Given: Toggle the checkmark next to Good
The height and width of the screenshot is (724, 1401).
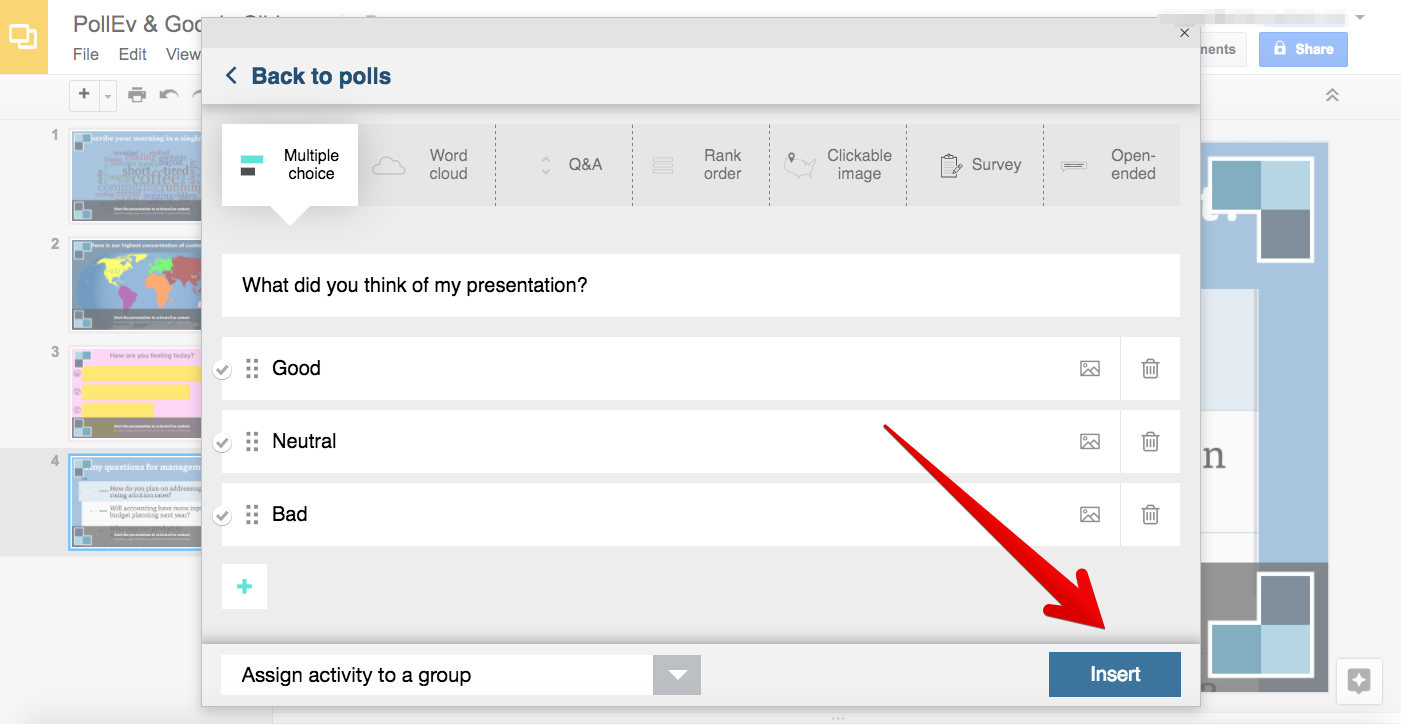Looking at the screenshot, I should pos(222,368).
